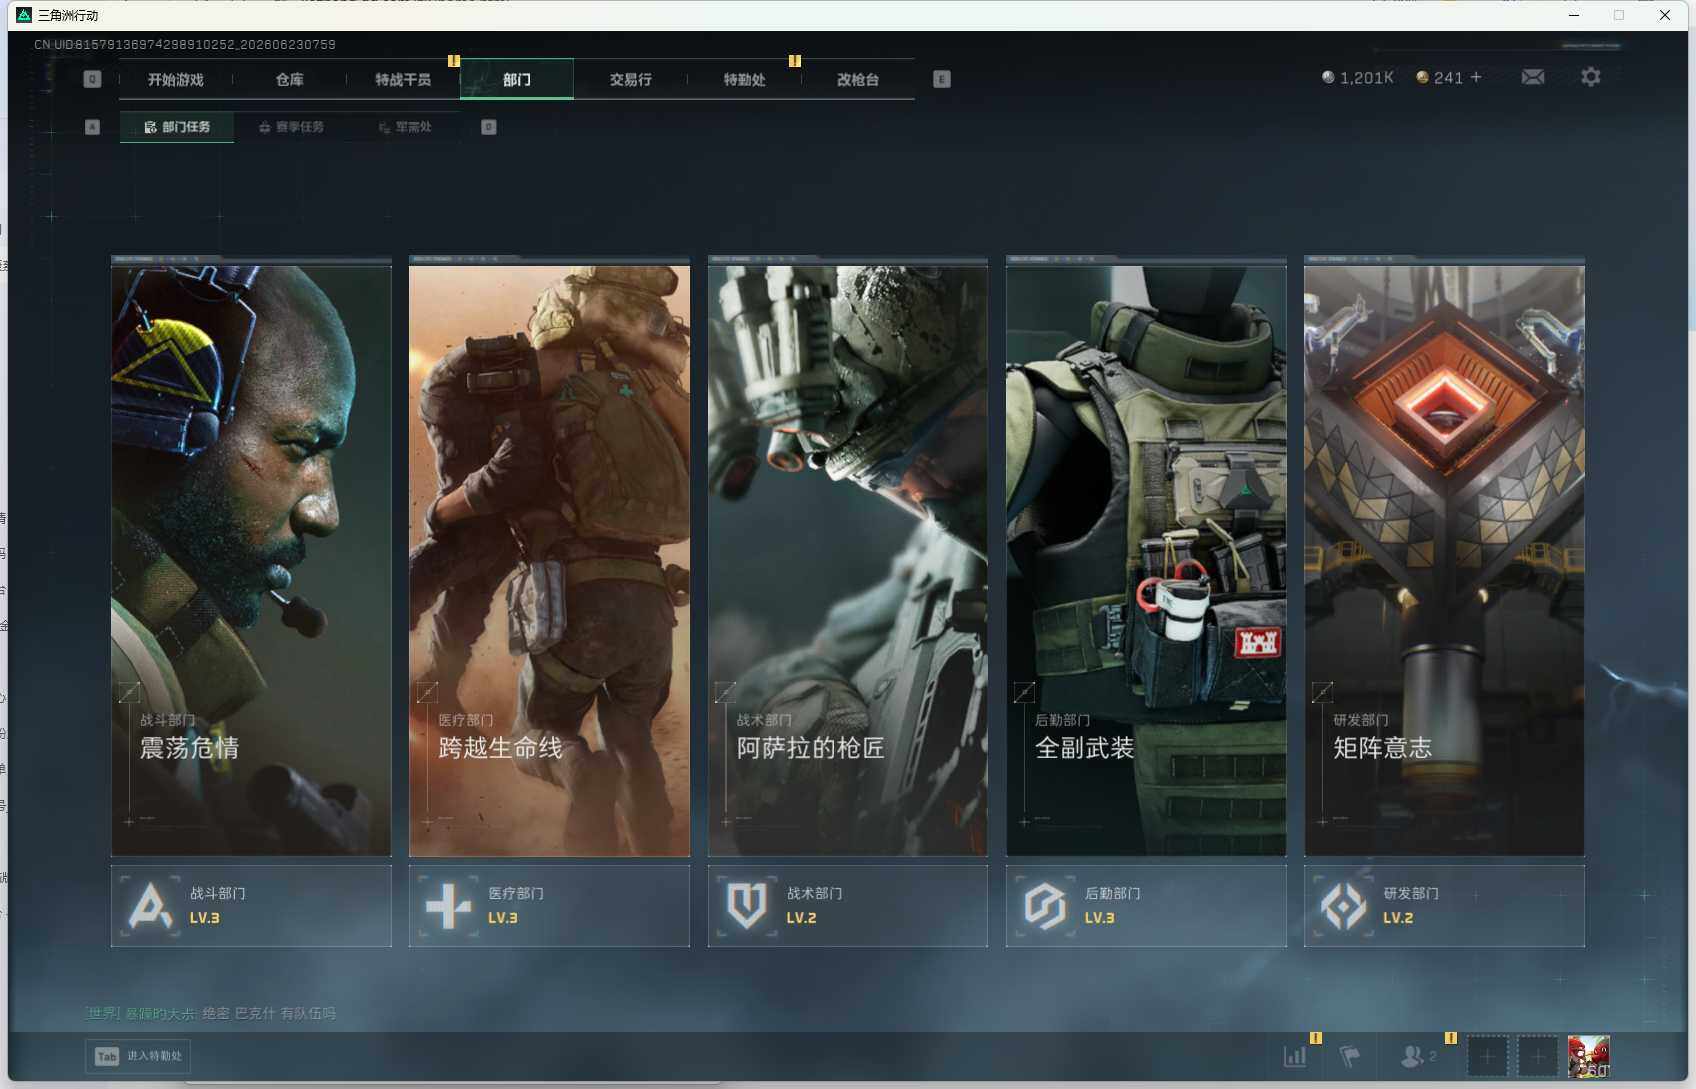Open the stats bar-chart icon
This screenshot has height=1089, width=1696.
(1295, 1056)
